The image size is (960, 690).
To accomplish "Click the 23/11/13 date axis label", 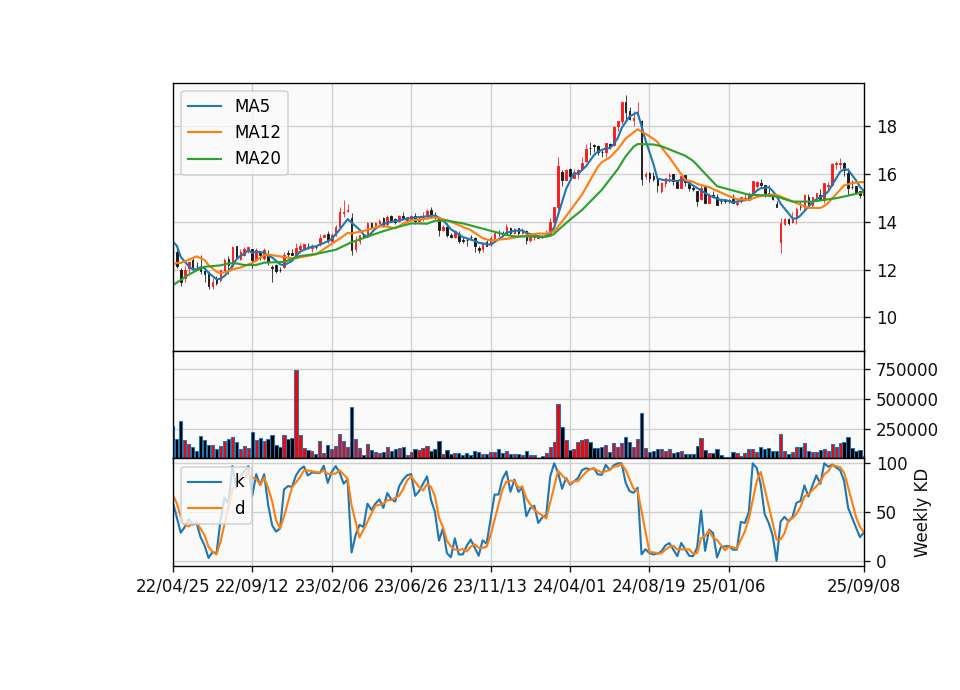I will tap(490, 586).
